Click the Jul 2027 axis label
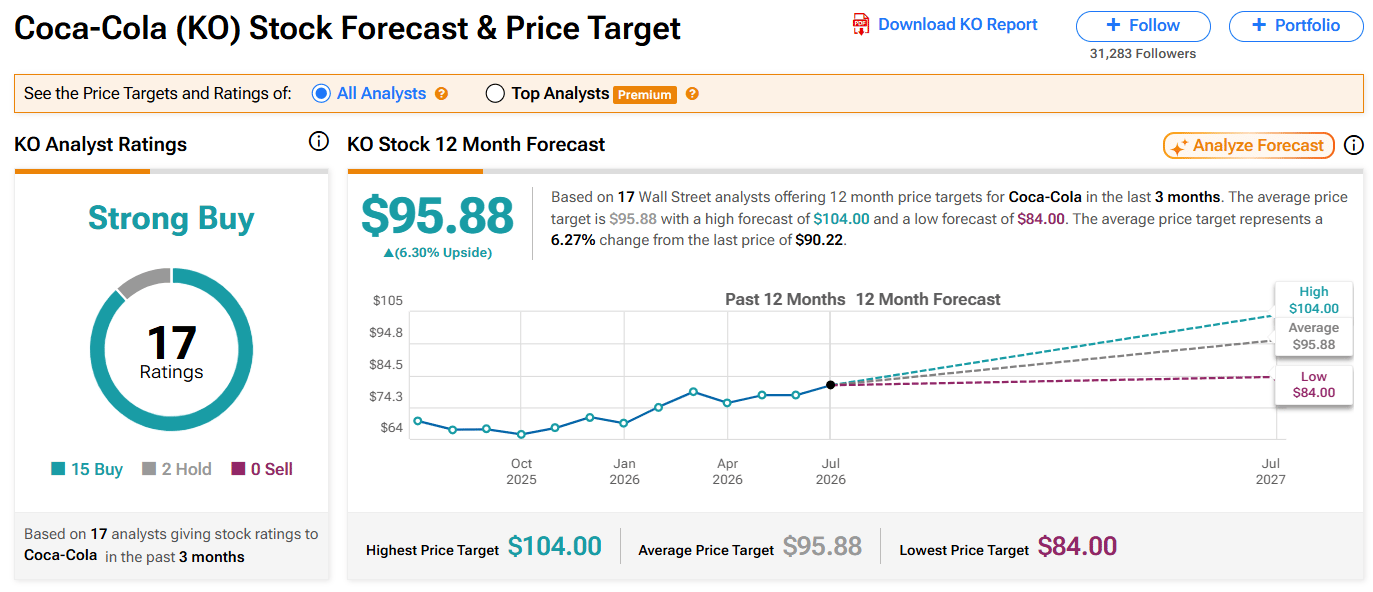The height and width of the screenshot is (592, 1373). click(1271, 471)
